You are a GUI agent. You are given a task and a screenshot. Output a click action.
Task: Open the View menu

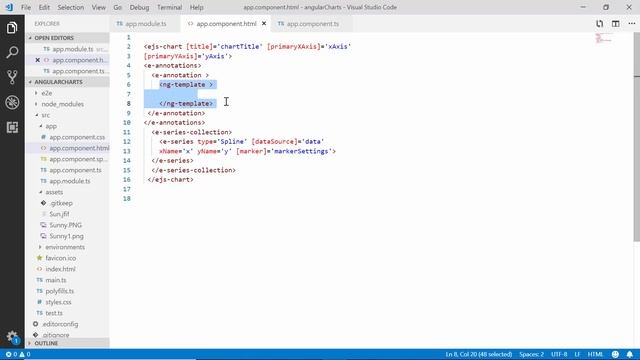coord(98,7)
